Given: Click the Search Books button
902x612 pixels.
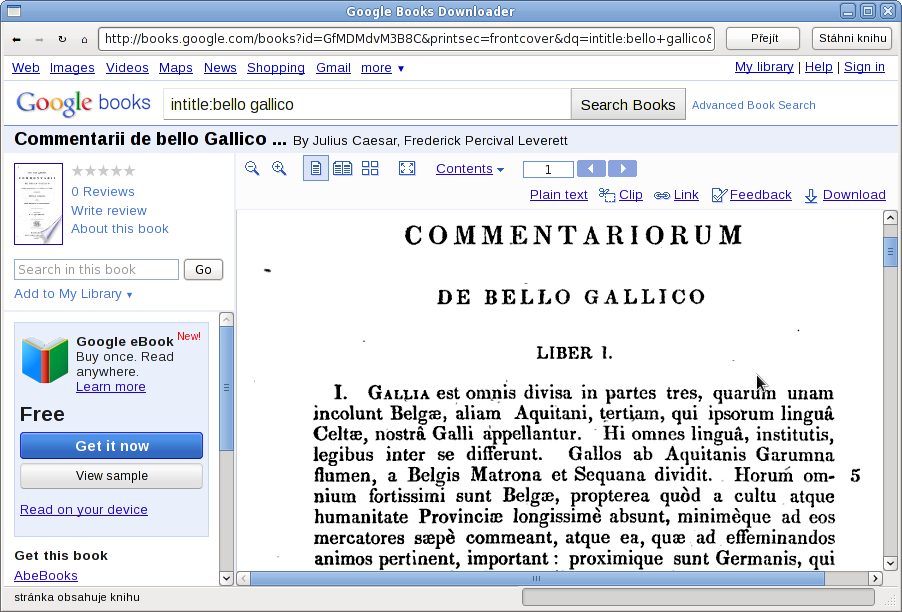Looking at the screenshot, I should 628,105.
